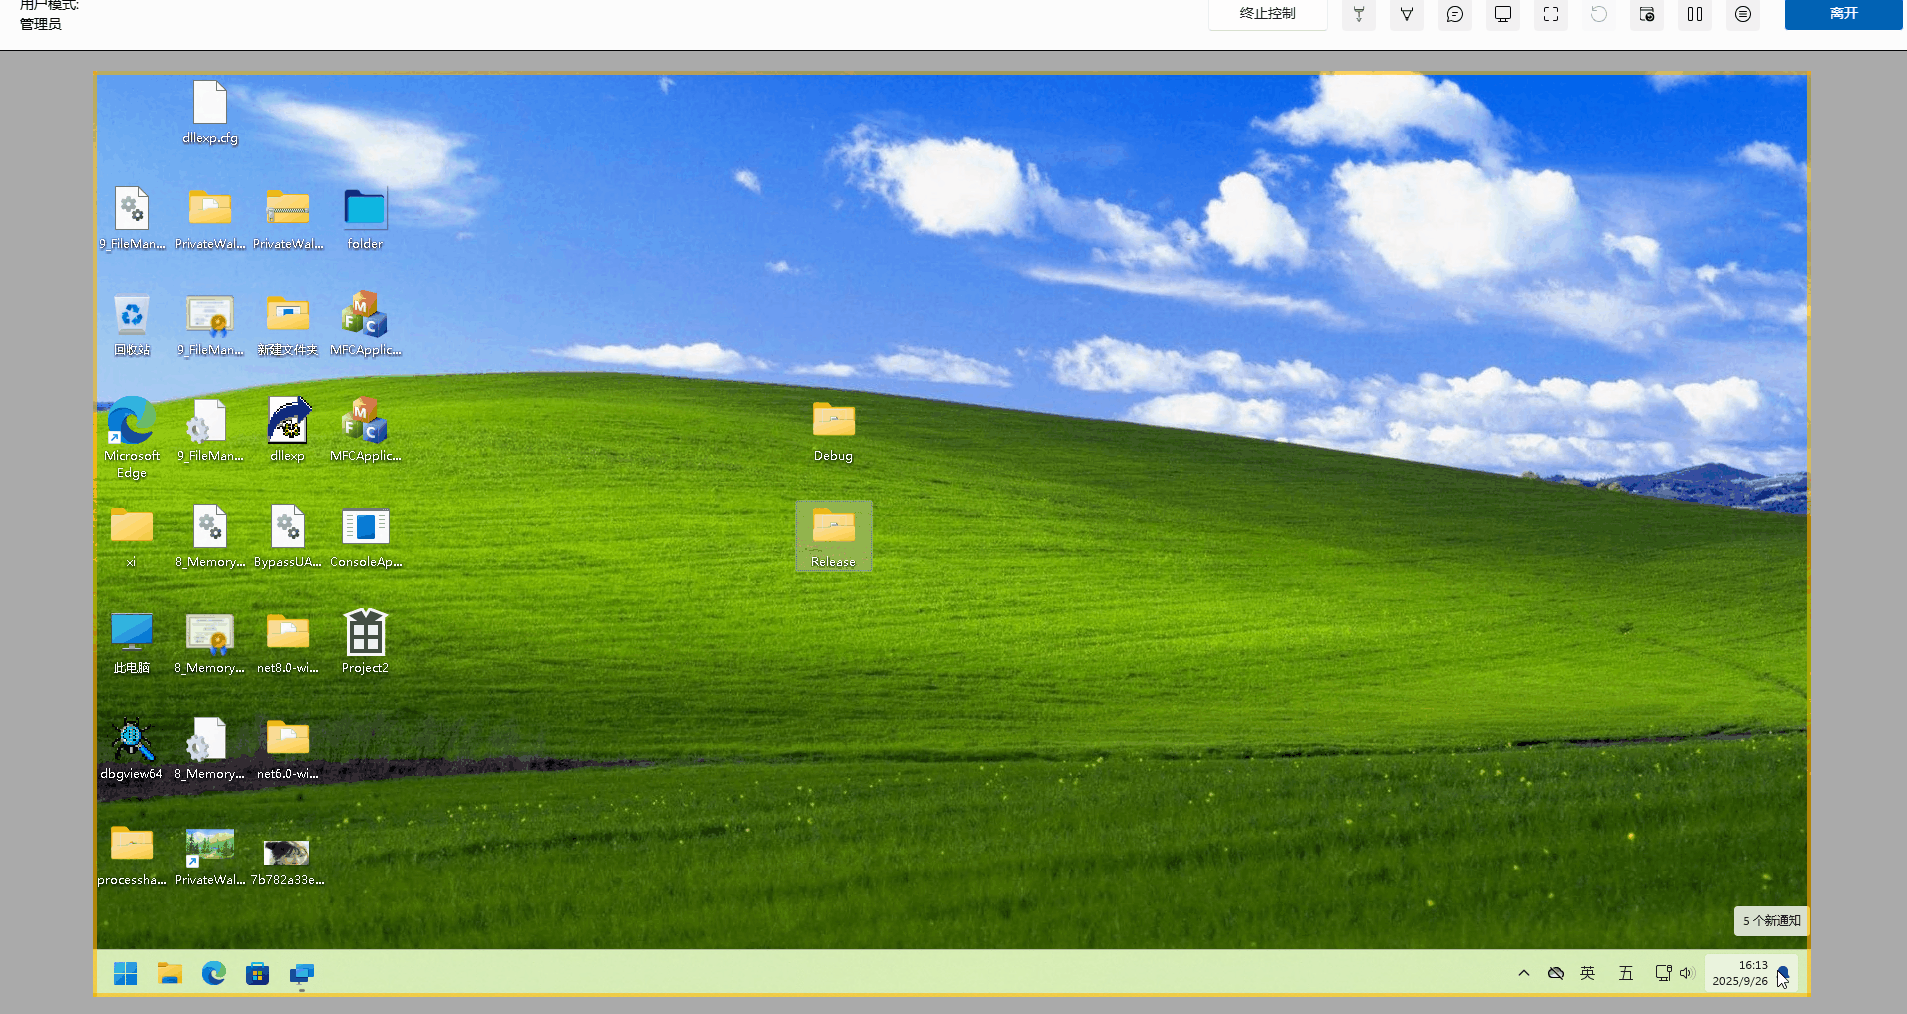The width and height of the screenshot is (1907, 1014).
Task: Select the Project2 application icon
Action: click(365, 642)
